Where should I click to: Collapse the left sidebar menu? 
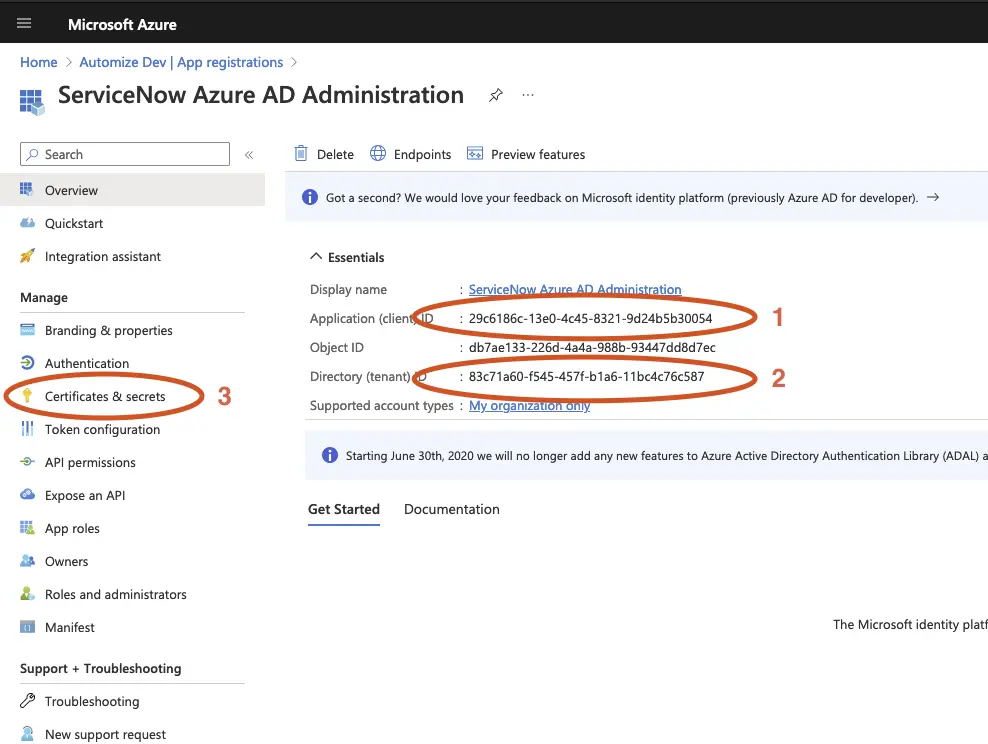point(249,155)
